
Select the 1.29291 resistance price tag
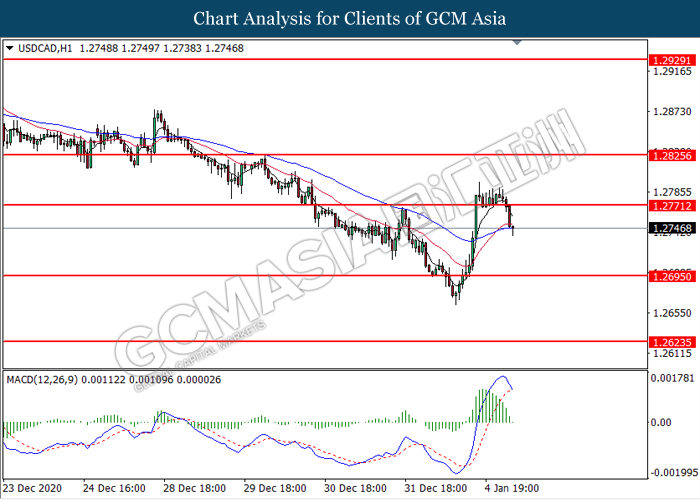(x=670, y=59)
